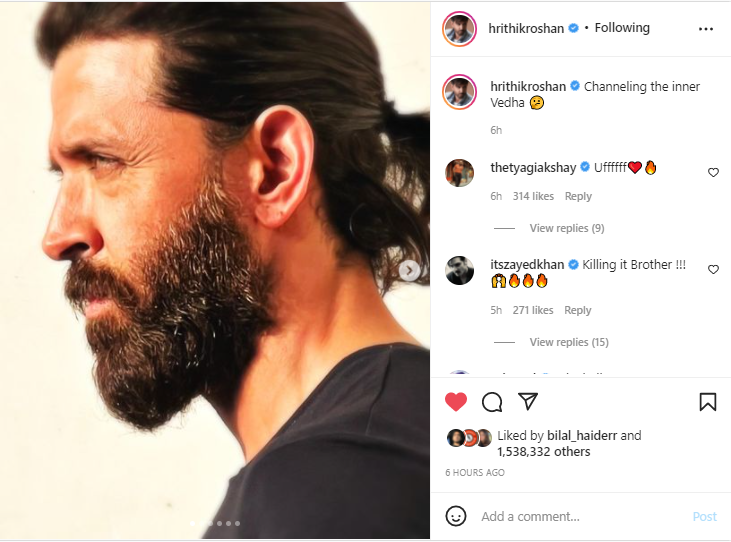Open bilal_haiderr from the Liked by line
Viewport: 731px width, 542px height.
click(582, 436)
